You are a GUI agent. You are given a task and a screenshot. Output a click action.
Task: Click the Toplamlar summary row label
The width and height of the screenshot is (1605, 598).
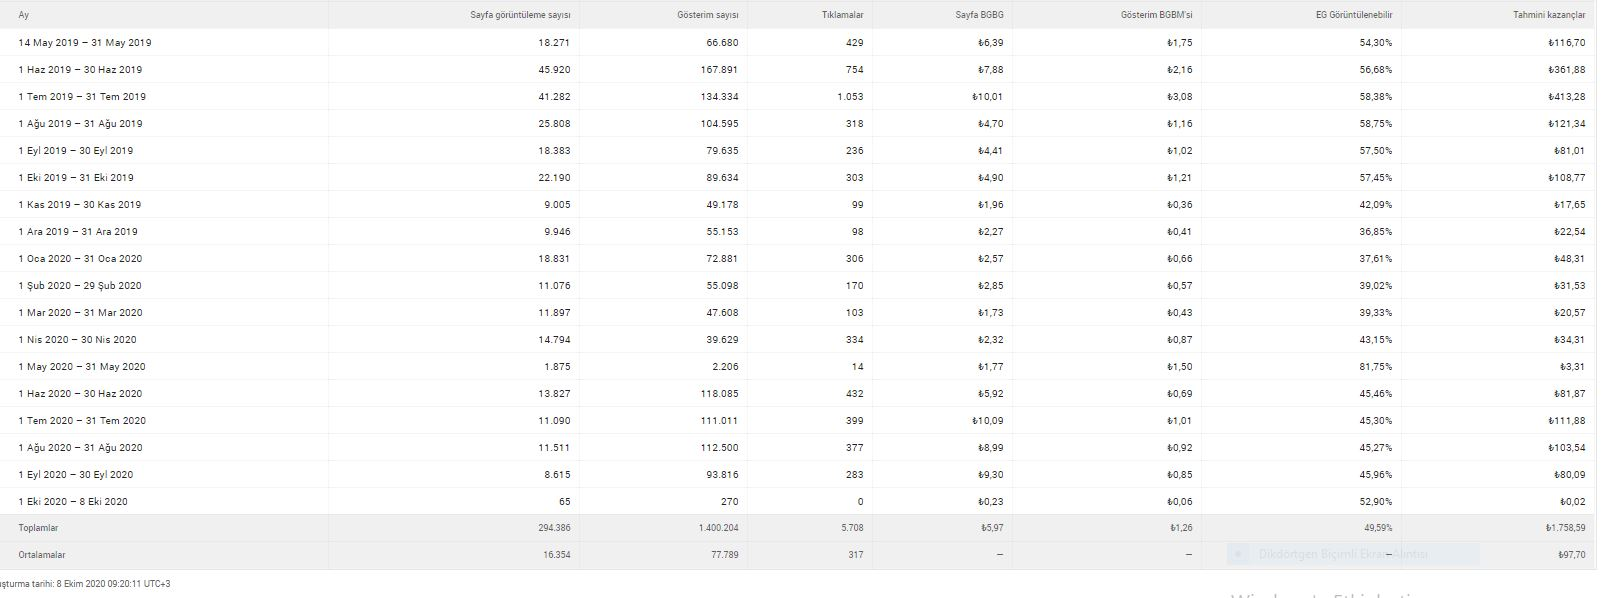pos(38,527)
